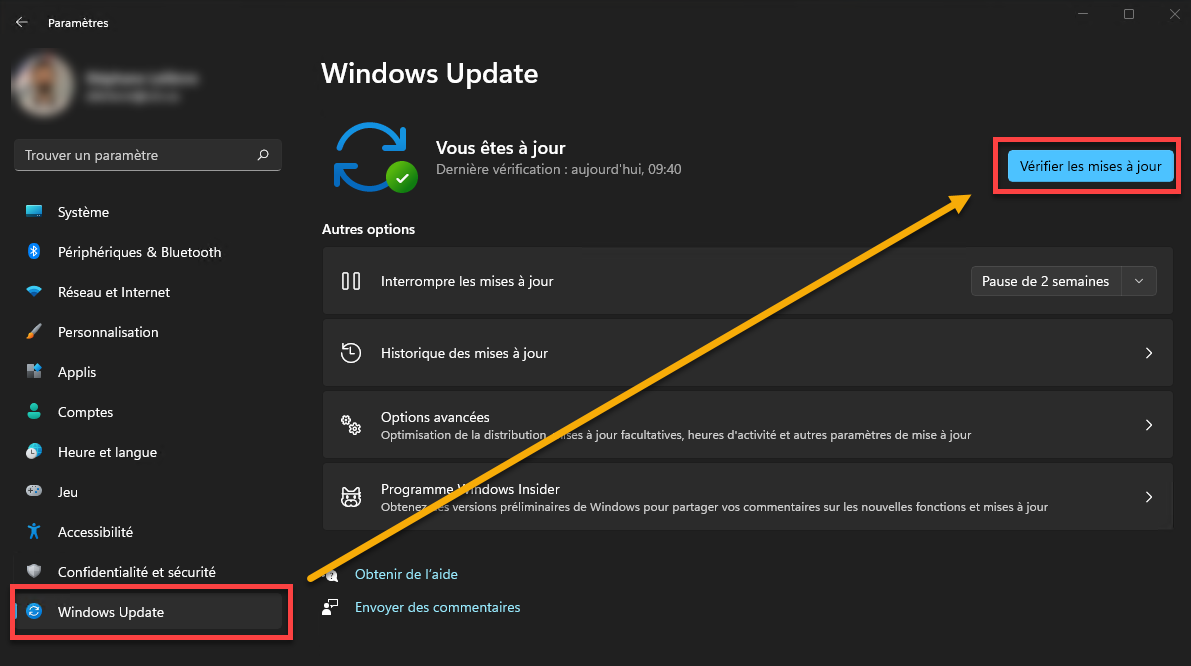Open Programme Windows Insider row
Image resolution: width=1191 pixels, height=666 pixels.
[x=747, y=497]
